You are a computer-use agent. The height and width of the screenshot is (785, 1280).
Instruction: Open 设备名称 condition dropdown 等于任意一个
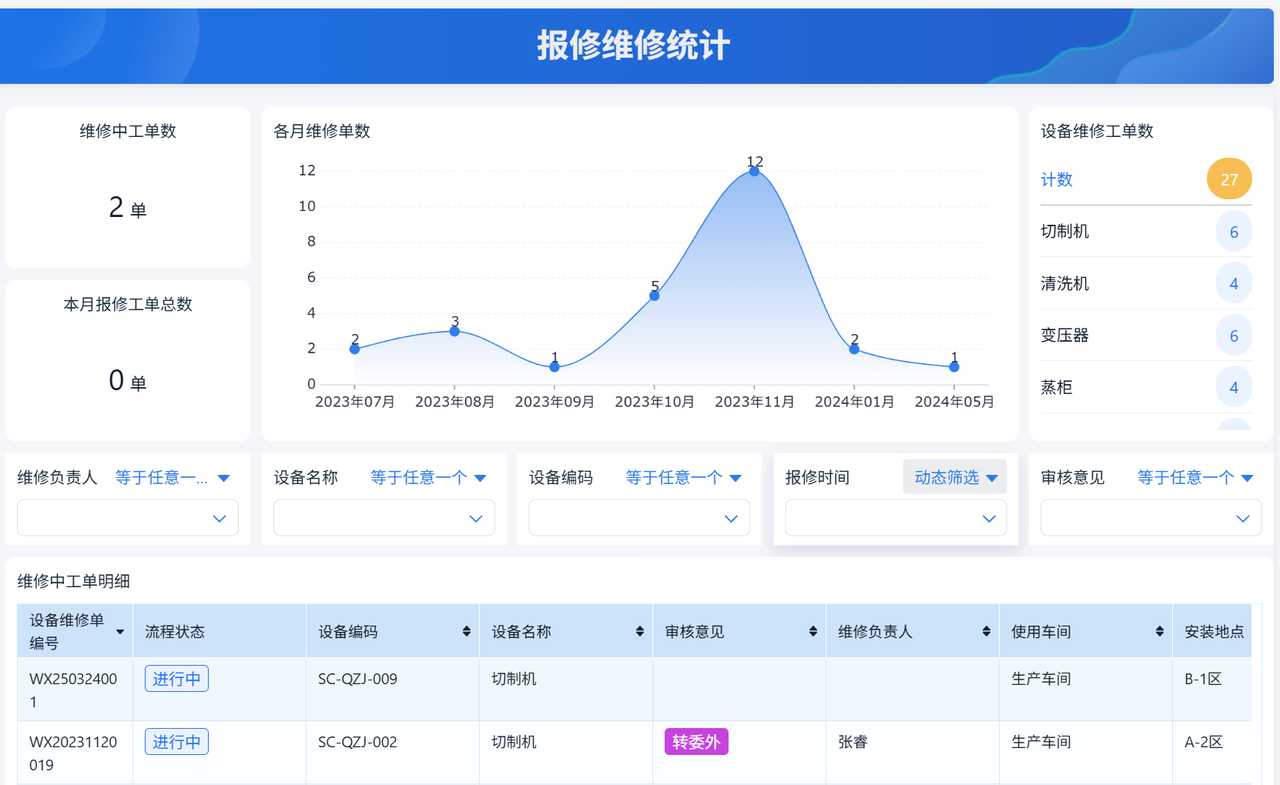(x=428, y=478)
